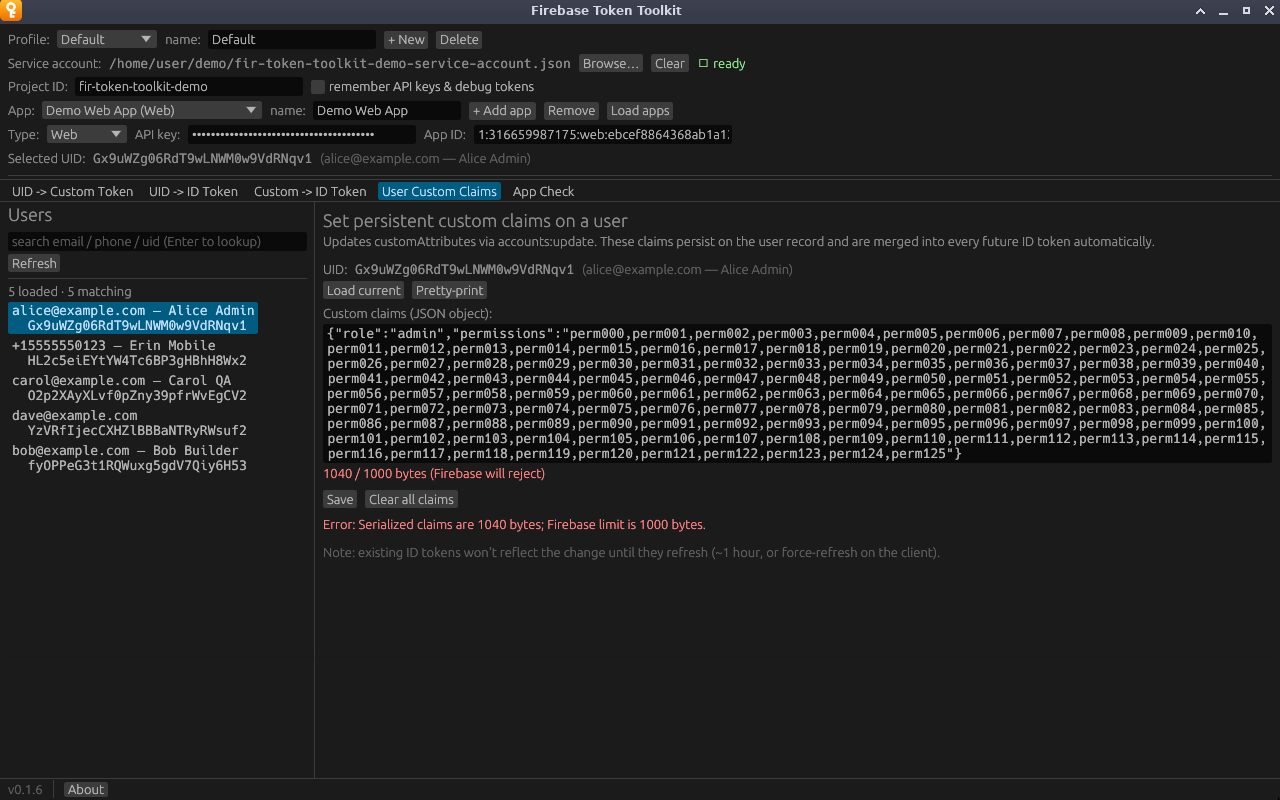Click the Users heading

(30, 215)
